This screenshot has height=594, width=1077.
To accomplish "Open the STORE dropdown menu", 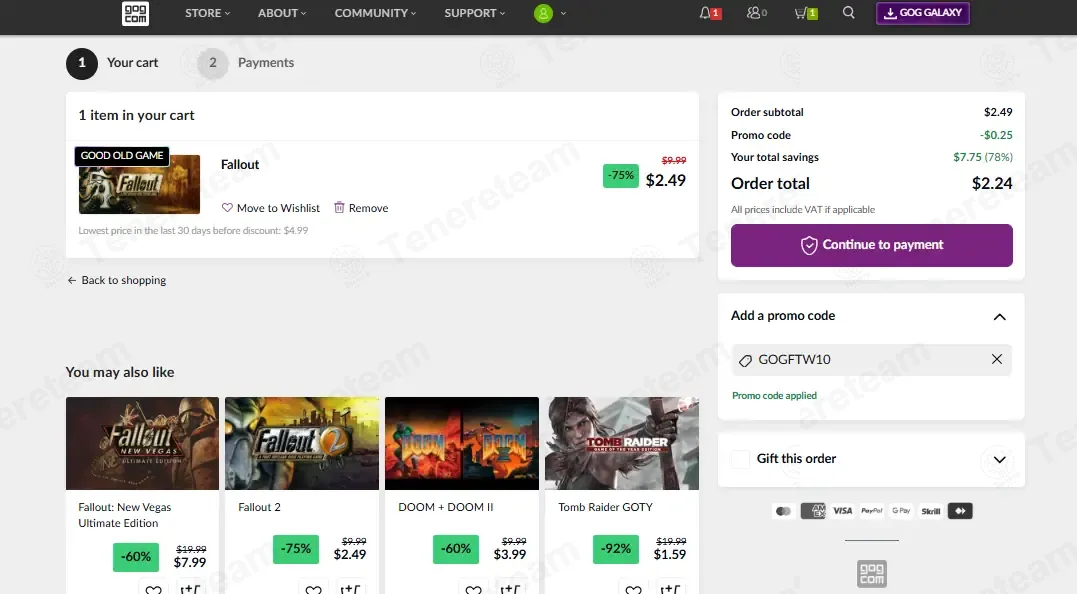I will point(207,13).
